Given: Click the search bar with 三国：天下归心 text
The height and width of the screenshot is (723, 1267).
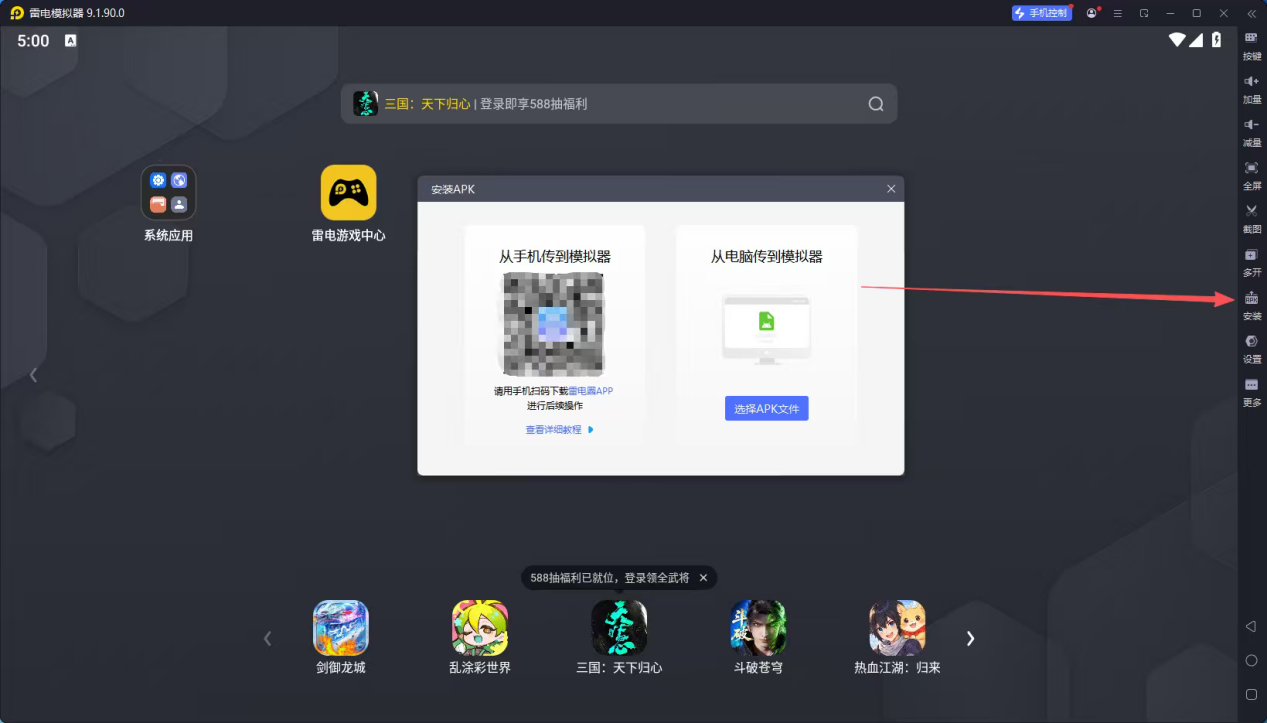Looking at the screenshot, I should [619, 104].
